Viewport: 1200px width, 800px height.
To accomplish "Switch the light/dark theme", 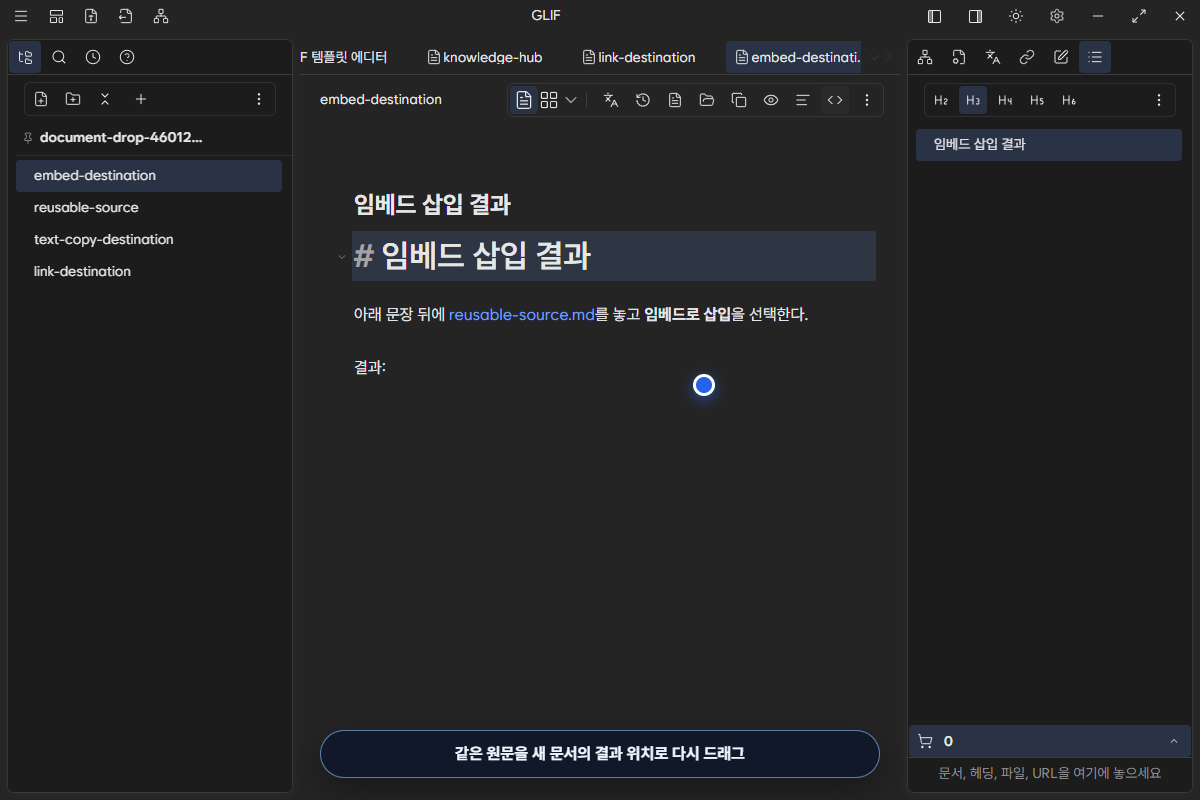I will (1016, 16).
